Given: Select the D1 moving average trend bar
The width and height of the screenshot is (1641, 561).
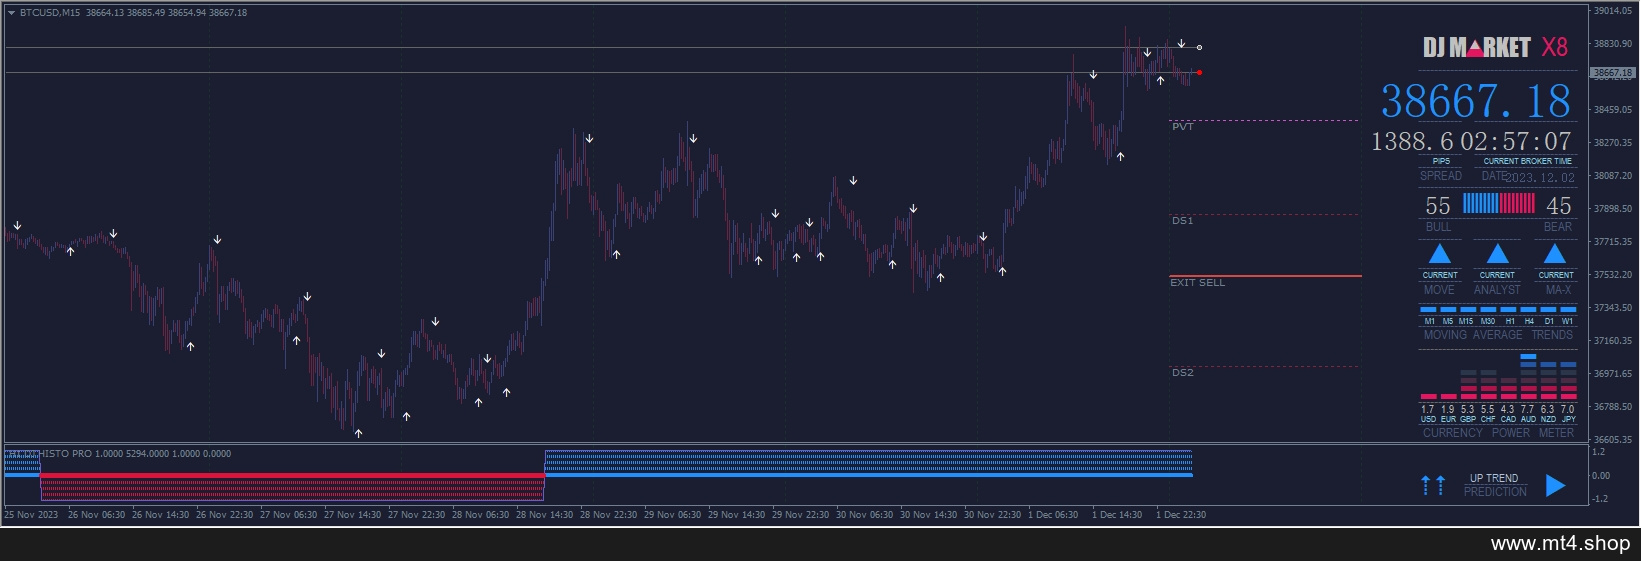Looking at the screenshot, I should (1548, 310).
